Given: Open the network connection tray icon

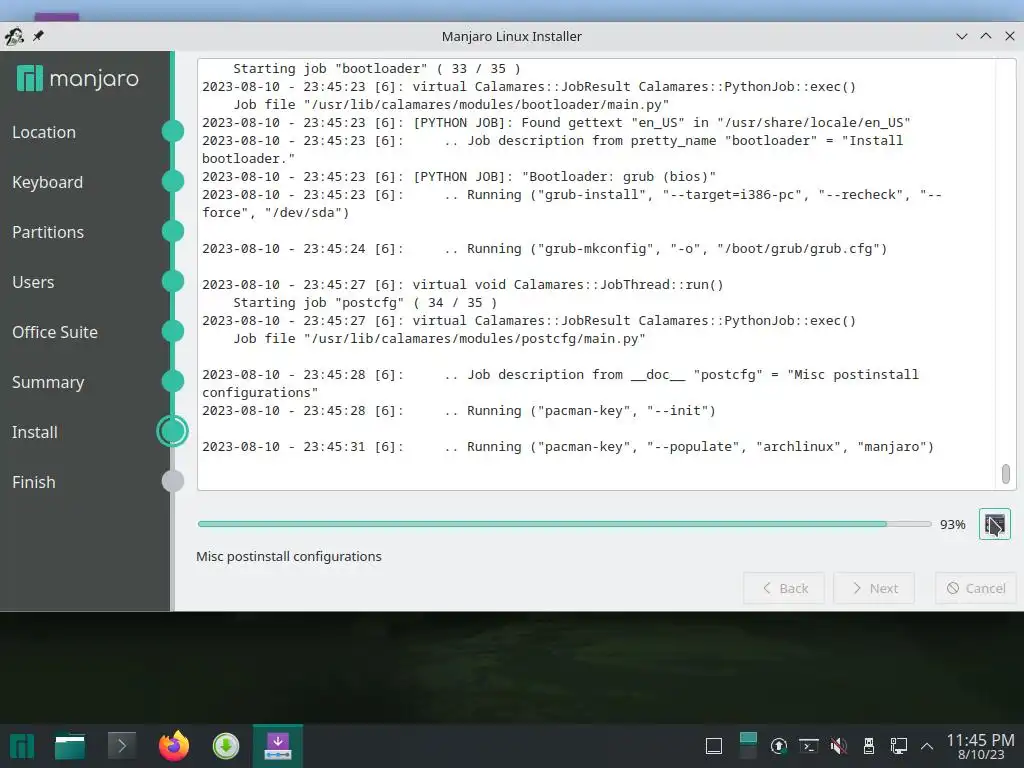Looking at the screenshot, I should (899, 746).
